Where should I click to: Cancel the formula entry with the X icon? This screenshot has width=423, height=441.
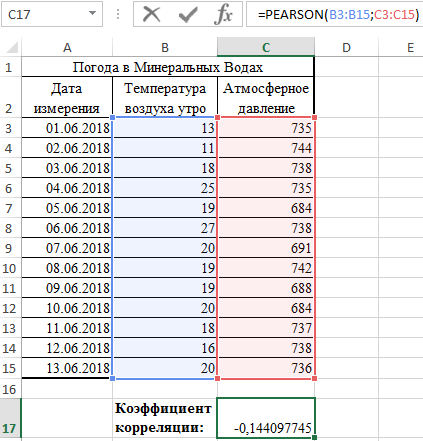click(152, 14)
